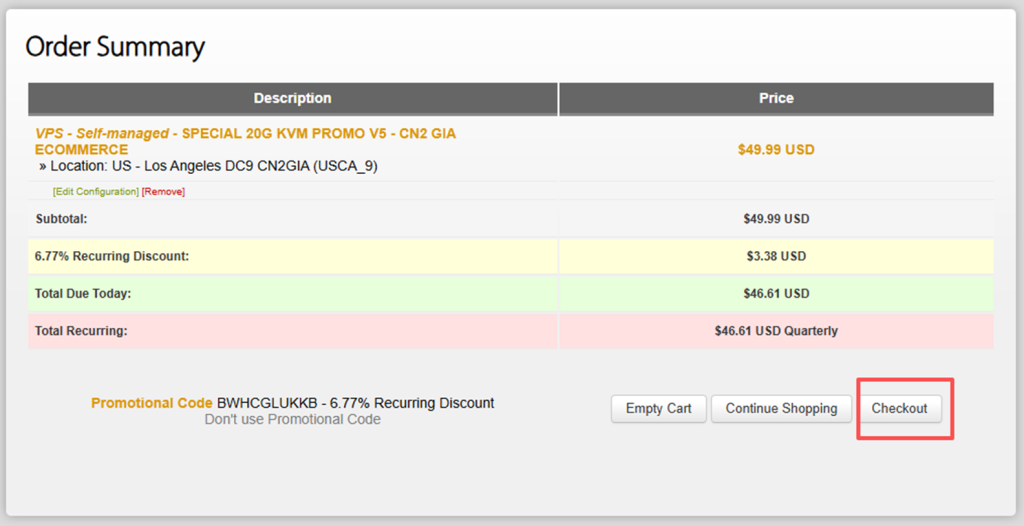This screenshot has width=1024, height=526.
Task: Click the Checkout button
Action: click(899, 408)
